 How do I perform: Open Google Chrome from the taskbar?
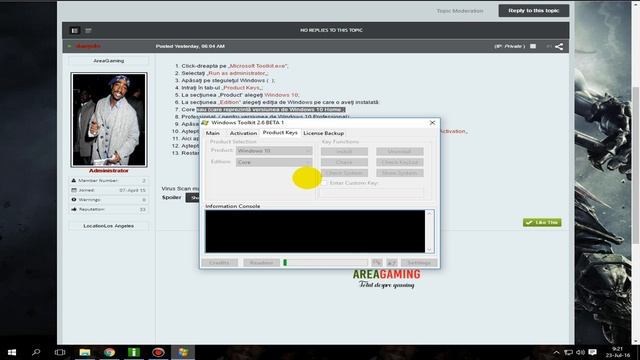point(109,352)
